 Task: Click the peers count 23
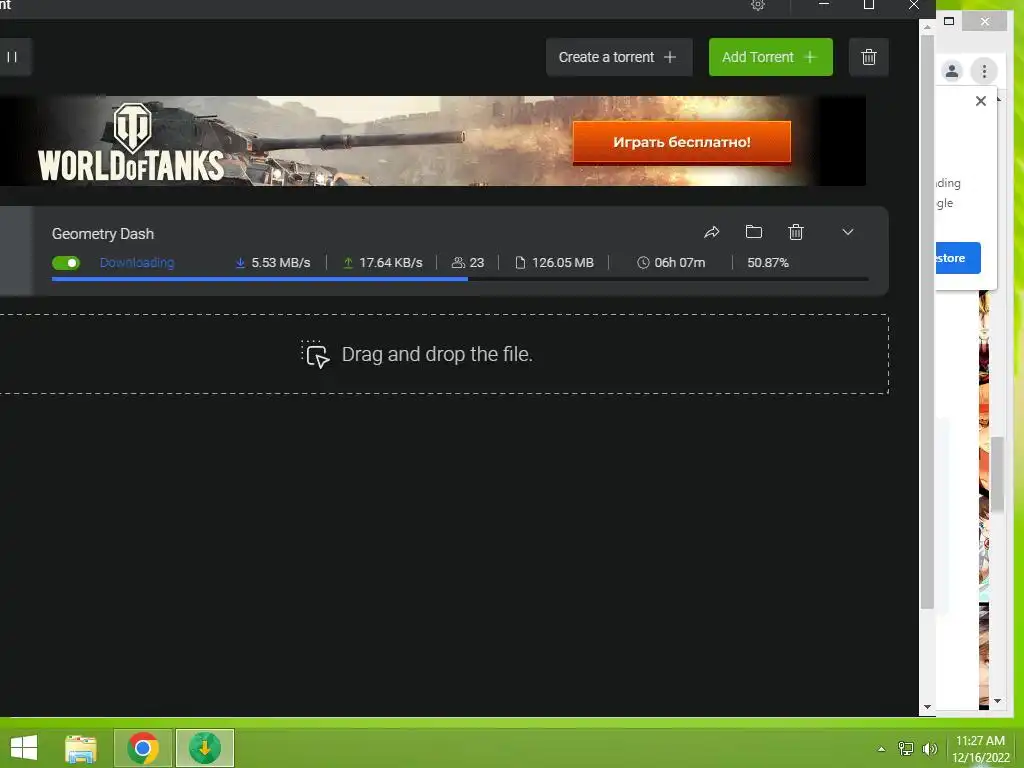point(468,263)
